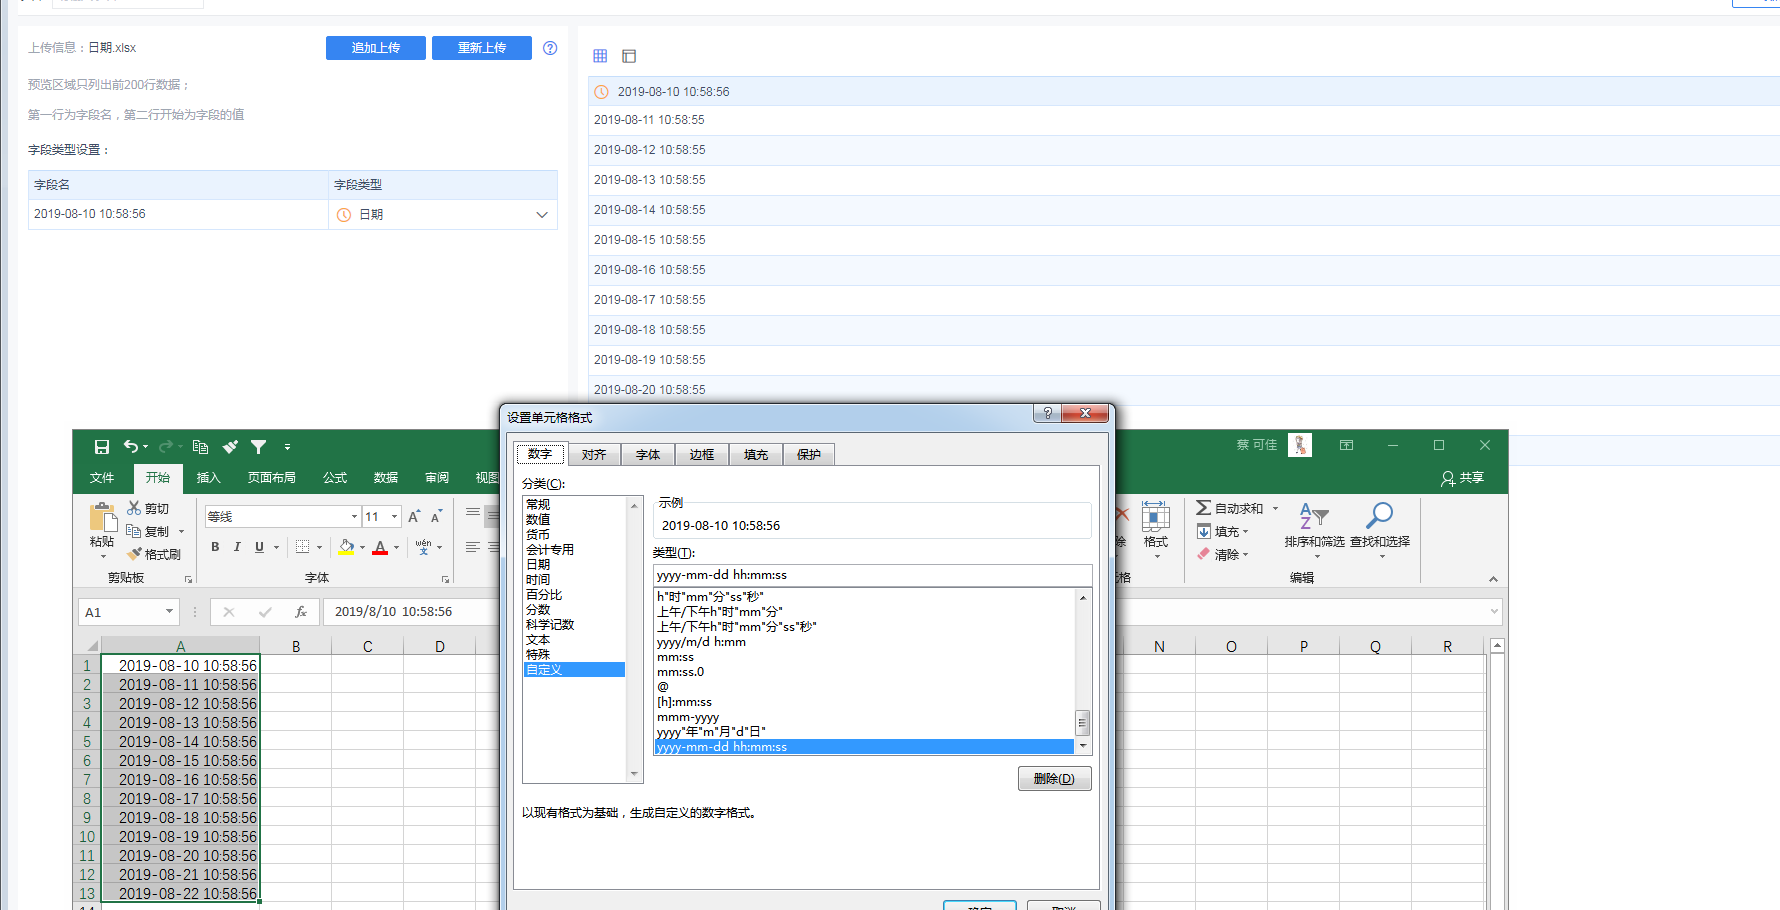Toggle Italic formatting in Excel ribbon

237,547
